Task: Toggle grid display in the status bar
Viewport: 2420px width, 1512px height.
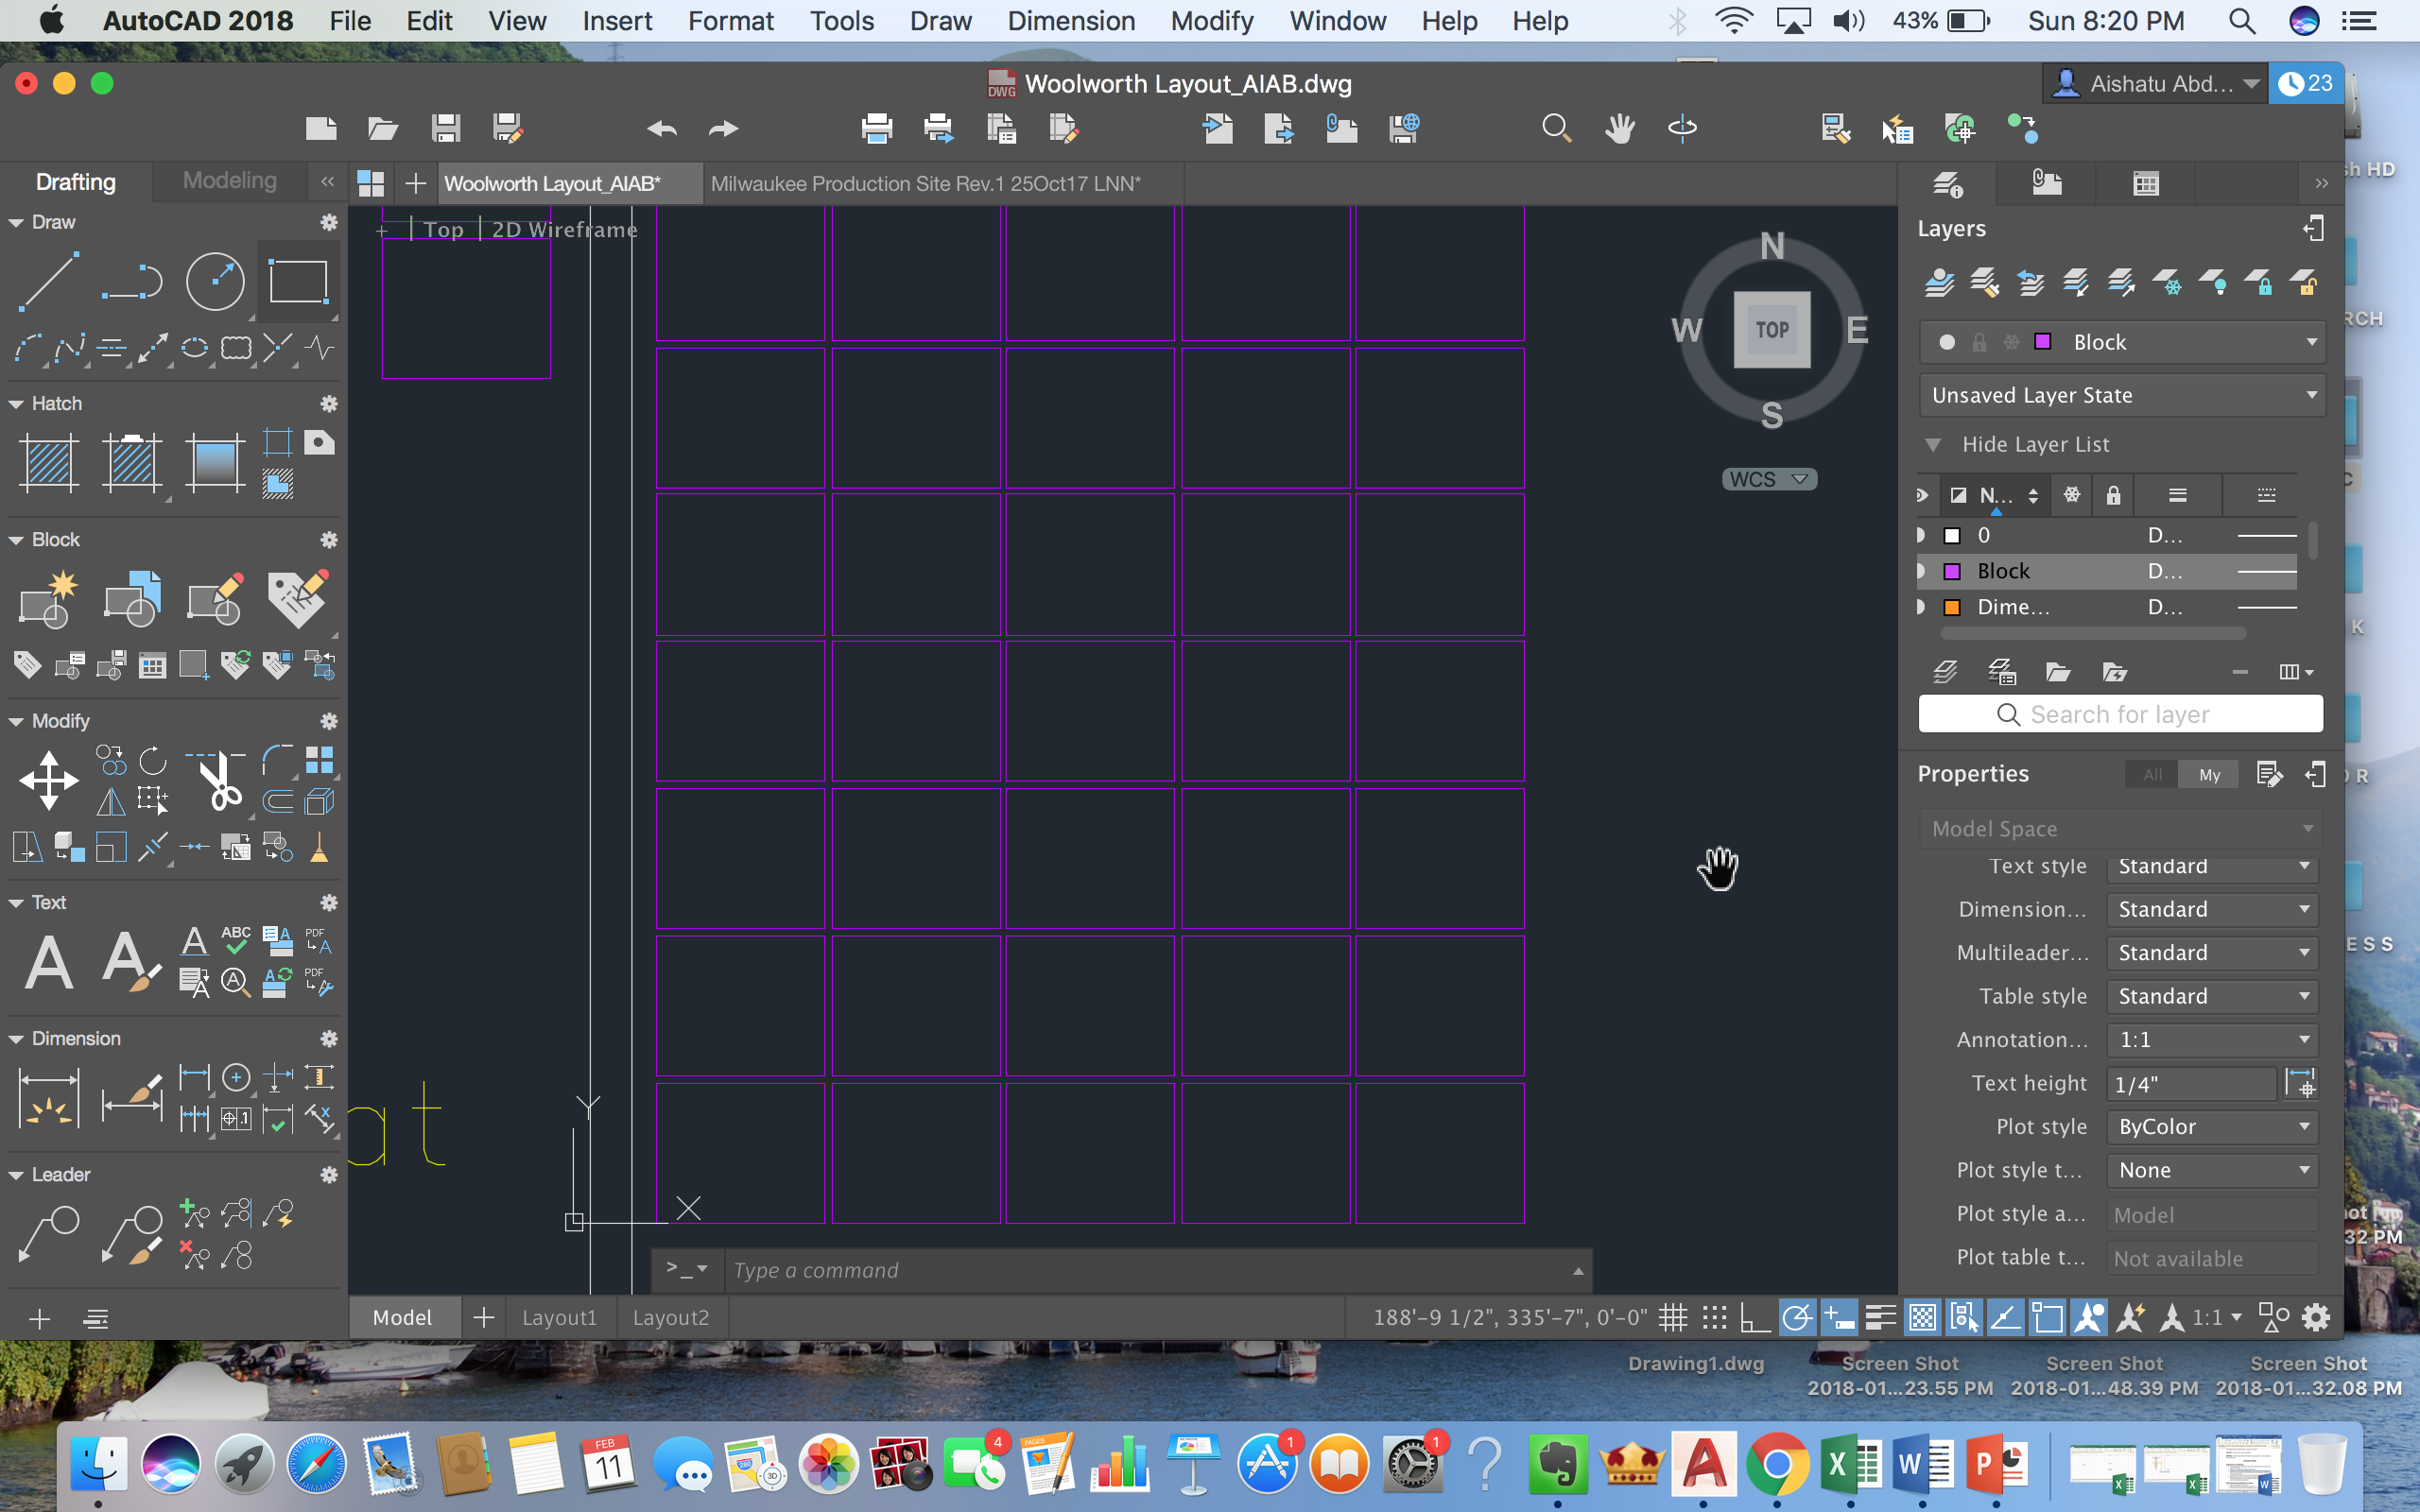Action: 1673,1317
